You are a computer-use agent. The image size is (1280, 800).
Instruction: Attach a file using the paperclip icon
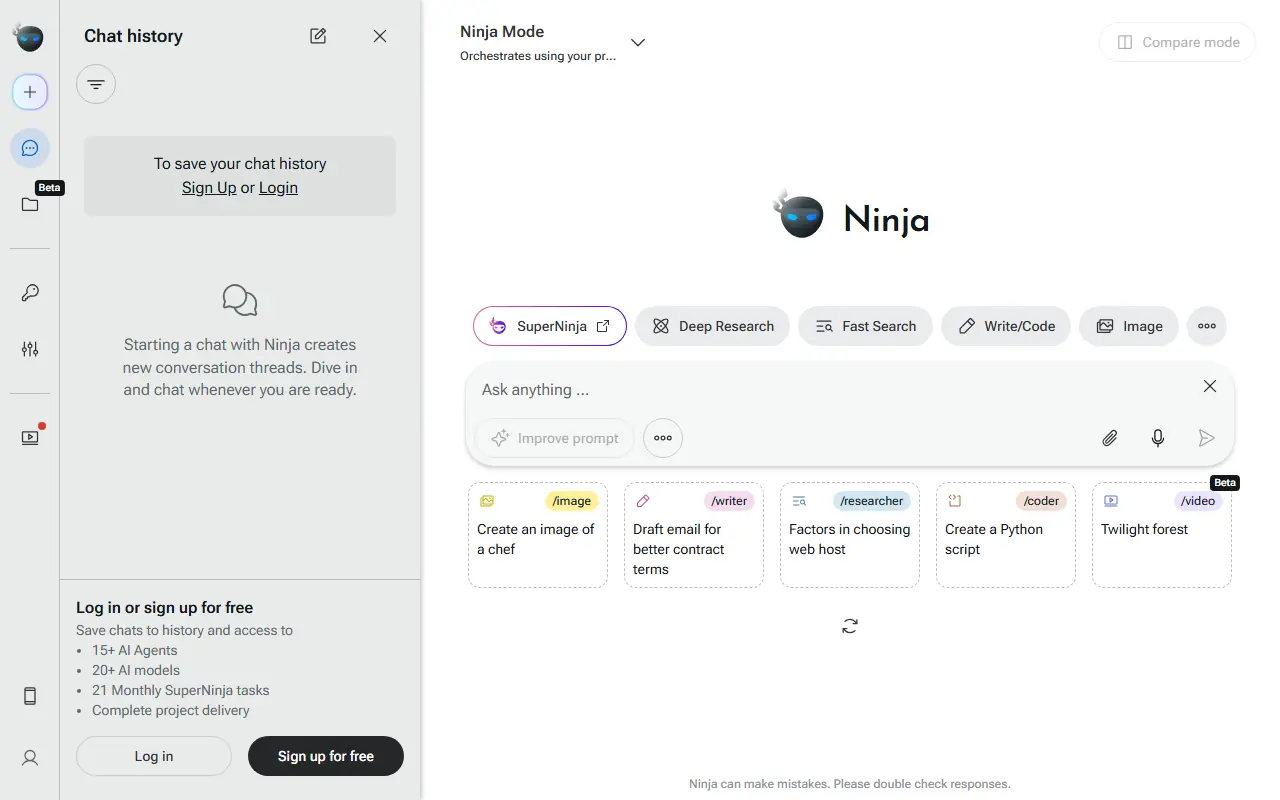[1109, 438]
